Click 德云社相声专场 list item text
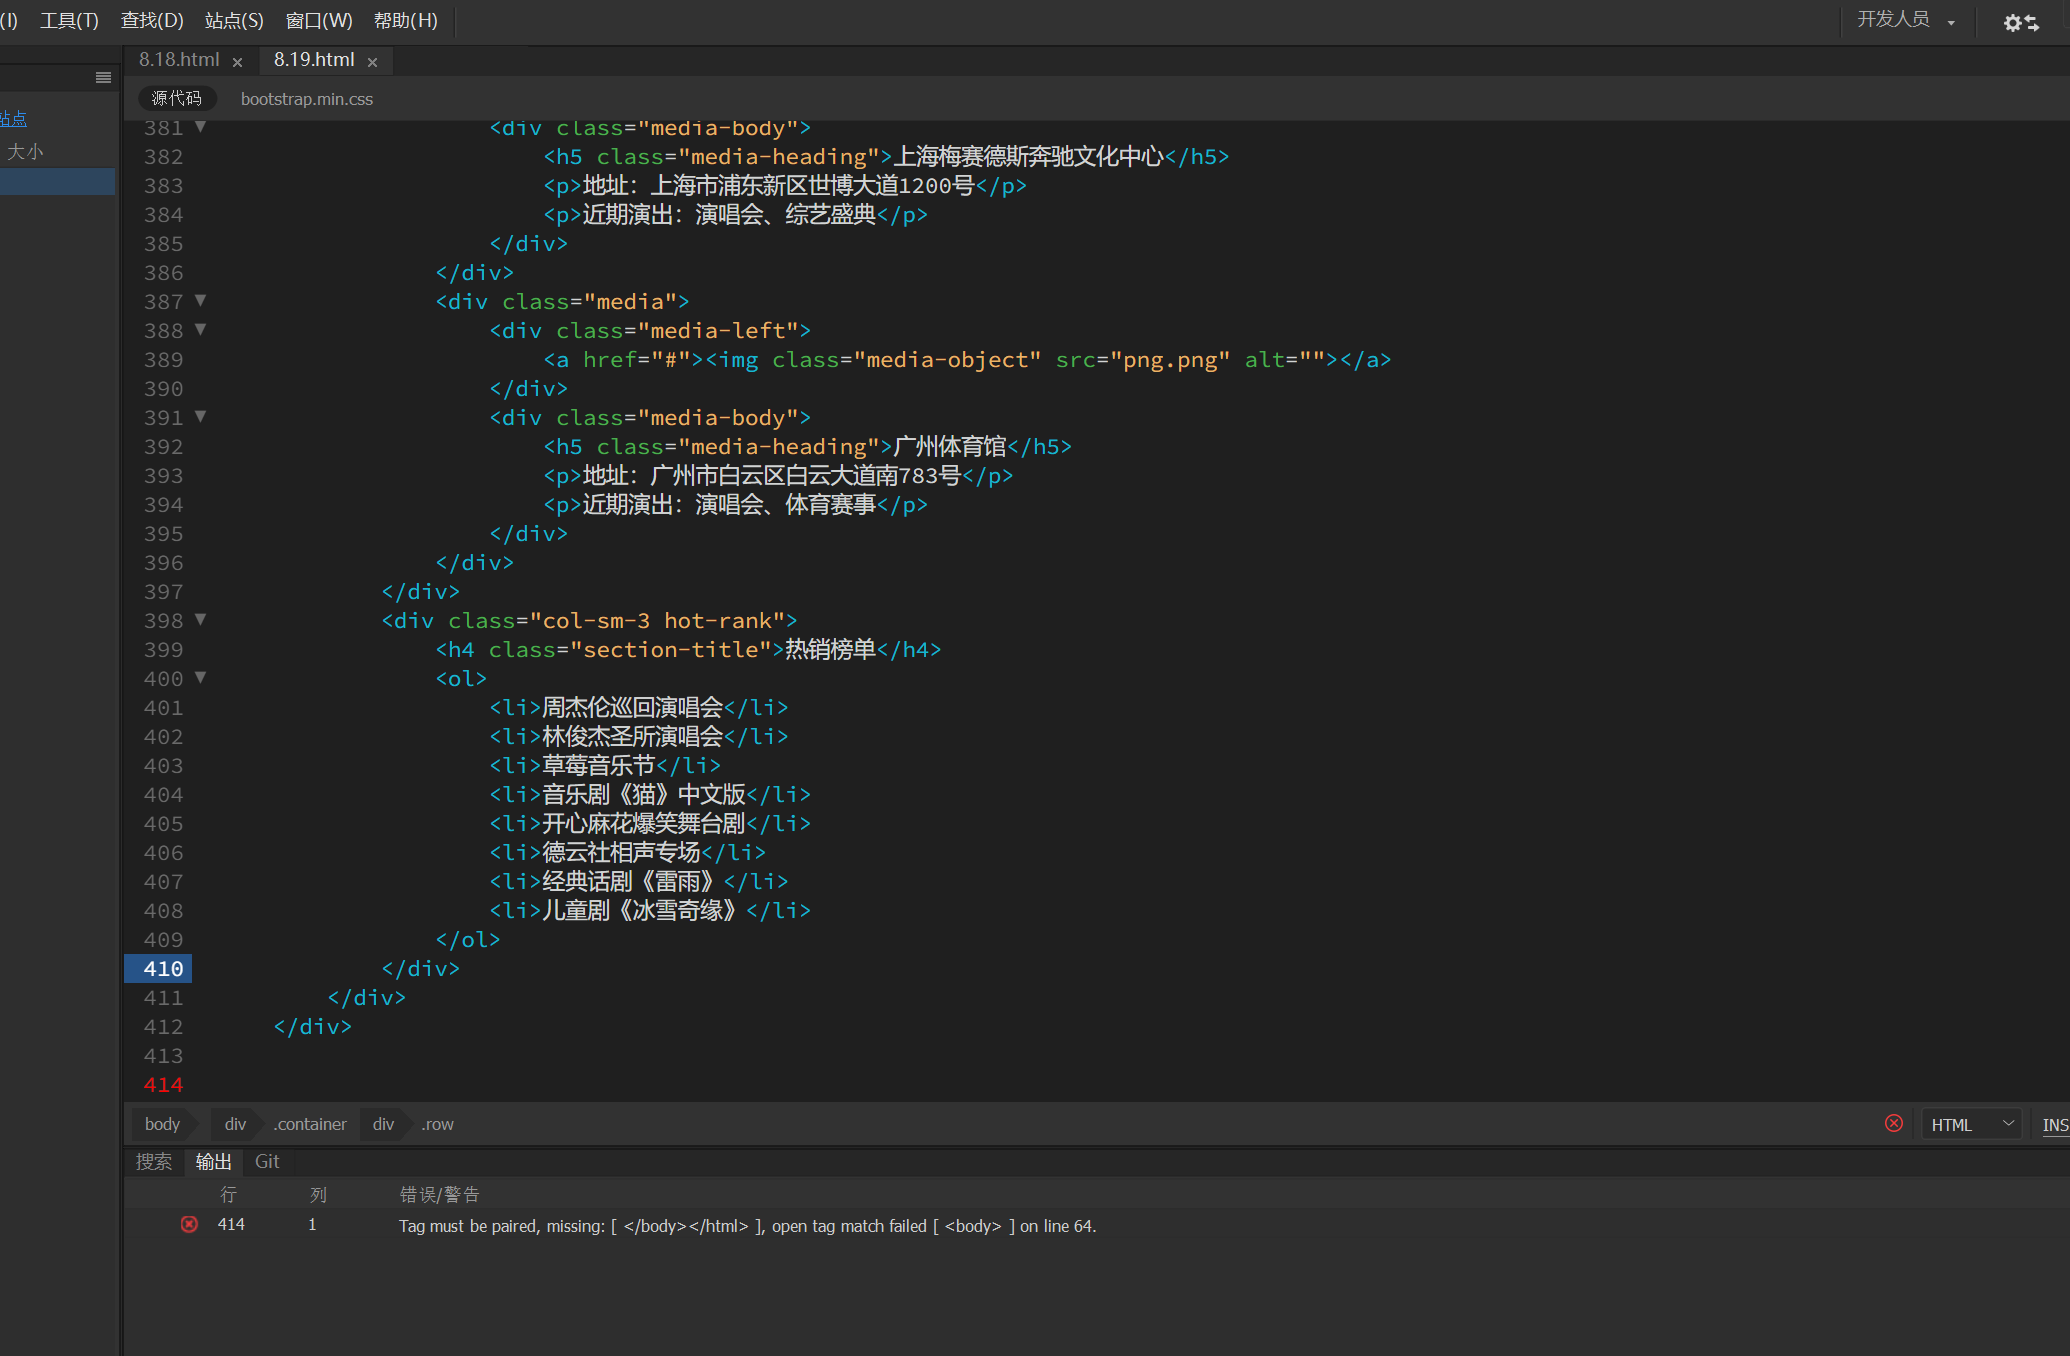2070x1356 pixels. click(x=621, y=852)
